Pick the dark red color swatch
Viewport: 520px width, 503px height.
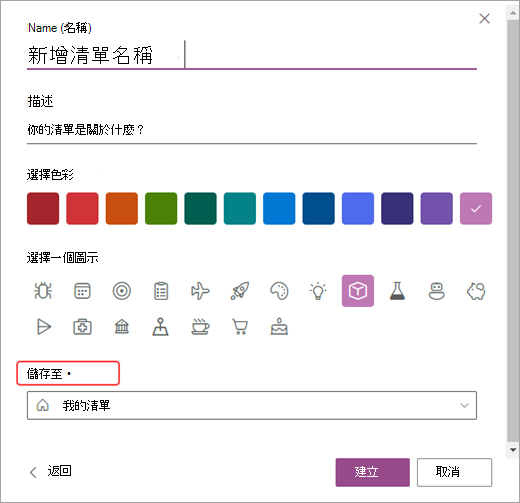43,208
